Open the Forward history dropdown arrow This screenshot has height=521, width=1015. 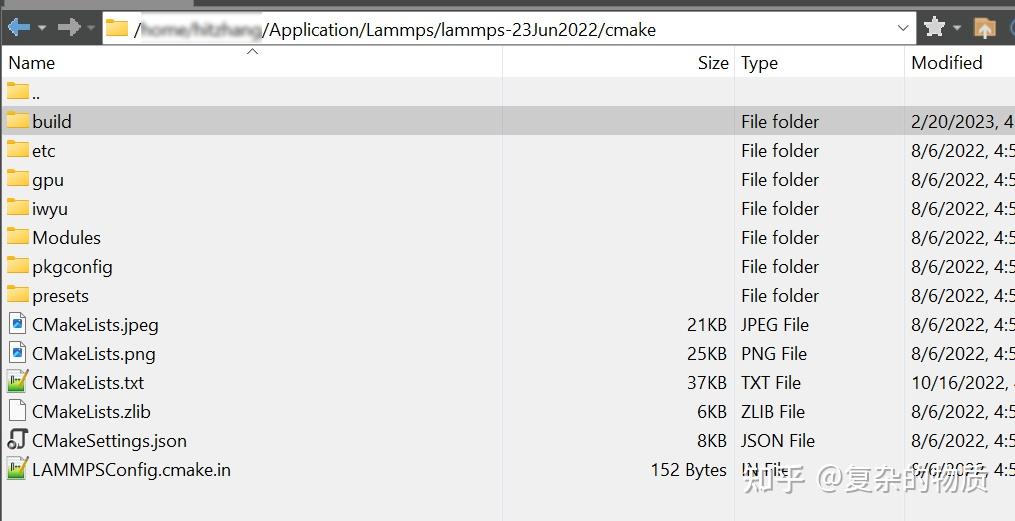click(91, 28)
